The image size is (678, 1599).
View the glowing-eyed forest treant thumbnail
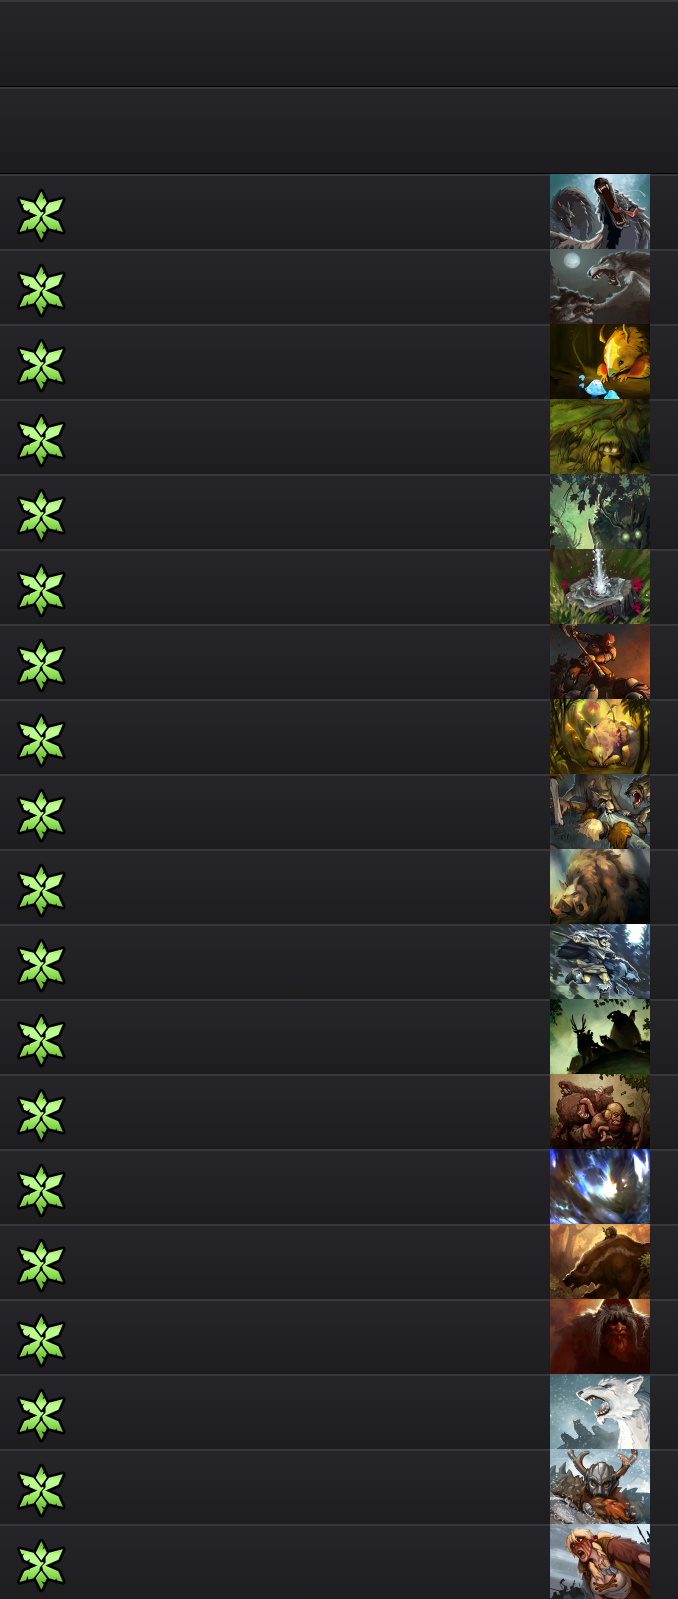coord(600,512)
